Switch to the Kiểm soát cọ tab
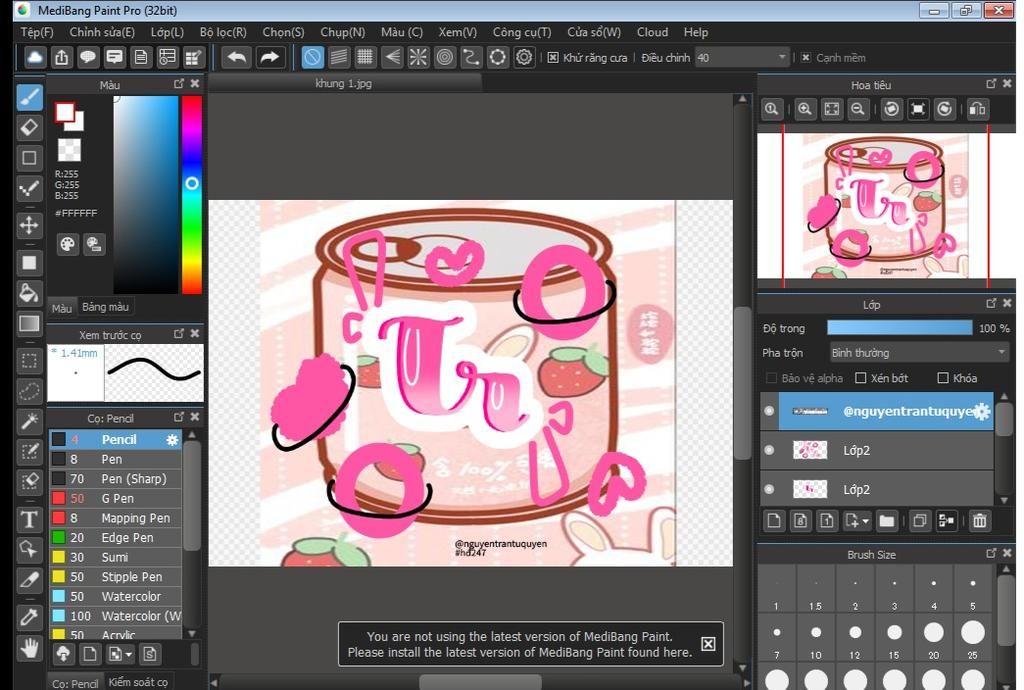The height and width of the screenshot is (690, 1024). (x=138, y=682)
